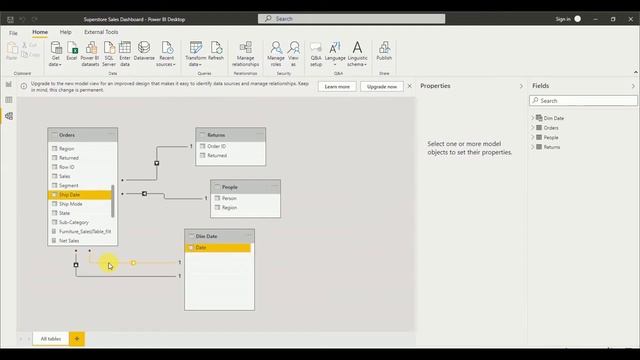
Task: Add a new layout tab
Action: pyautogui.click(x=77, y=339)
